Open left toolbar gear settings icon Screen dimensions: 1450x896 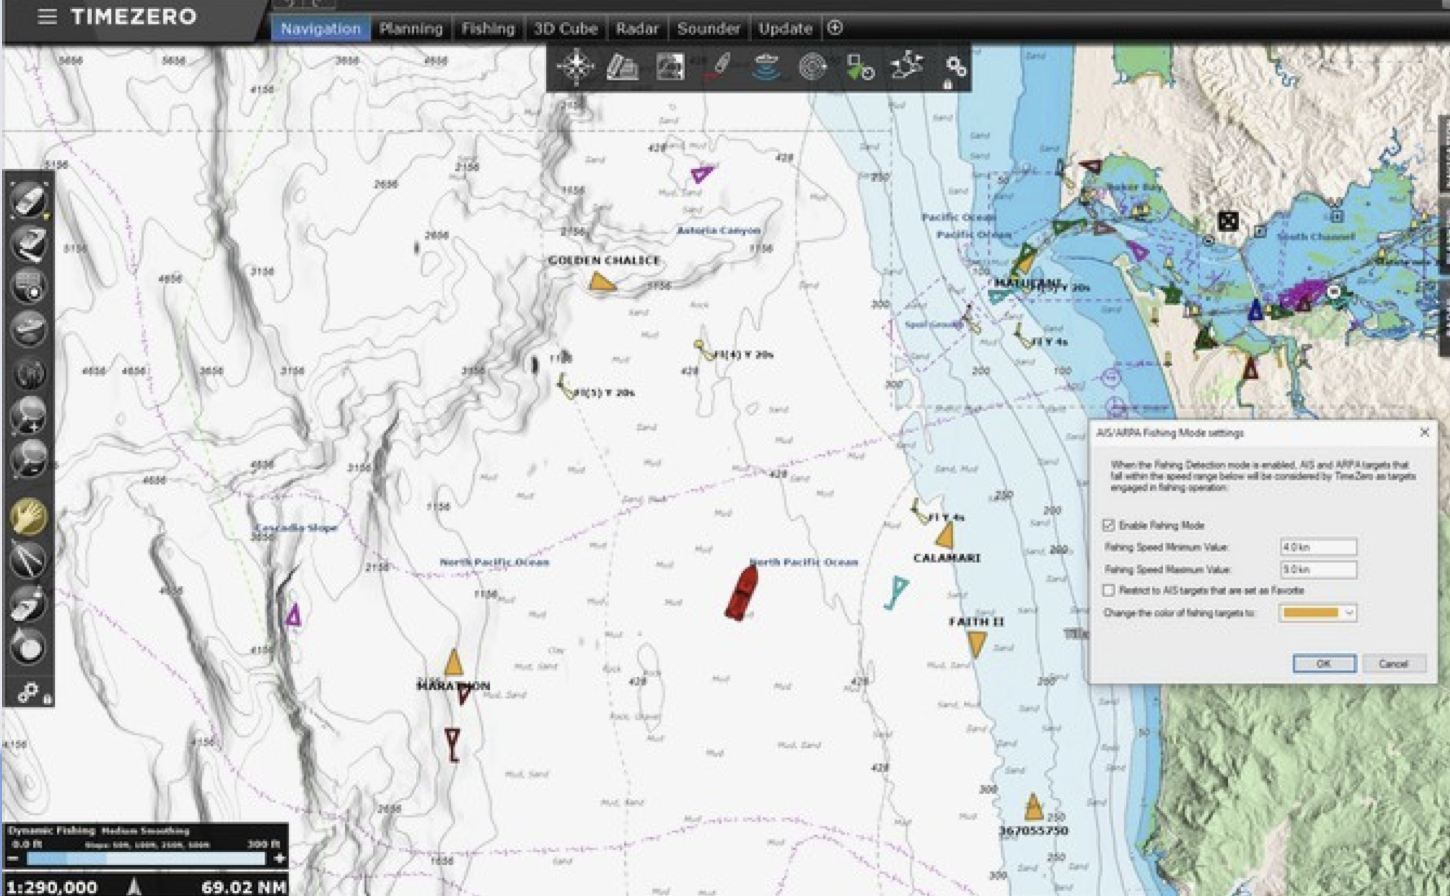click(x=30, y=691)
